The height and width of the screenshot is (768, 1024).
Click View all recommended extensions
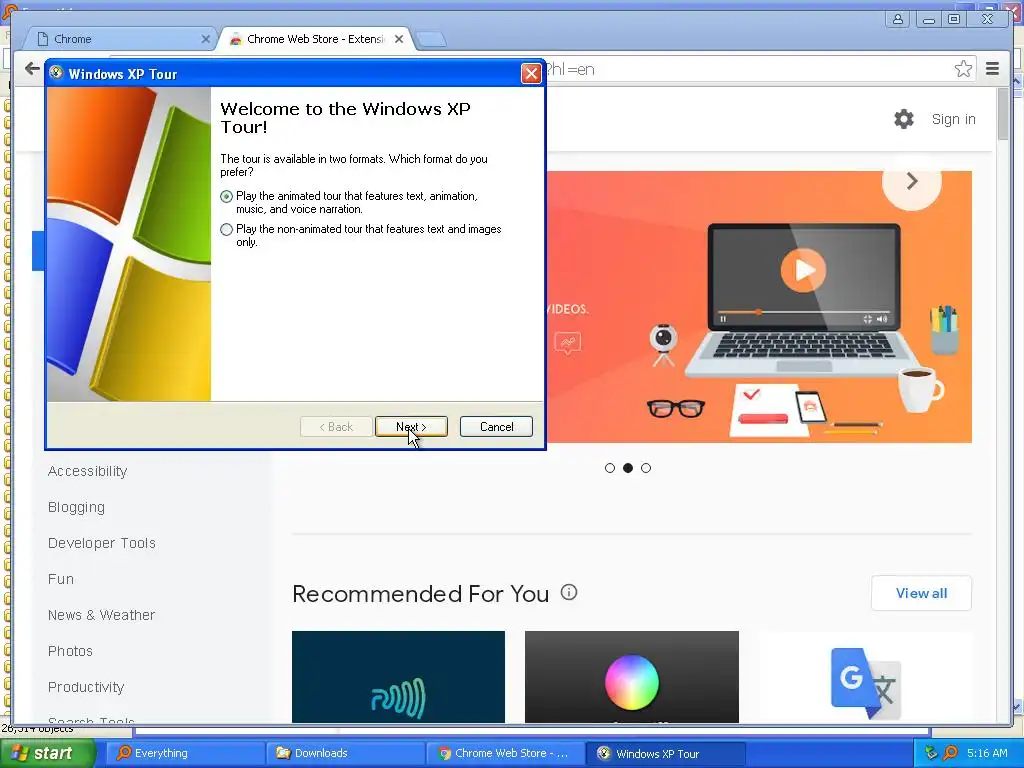click(x=921, y=593)
